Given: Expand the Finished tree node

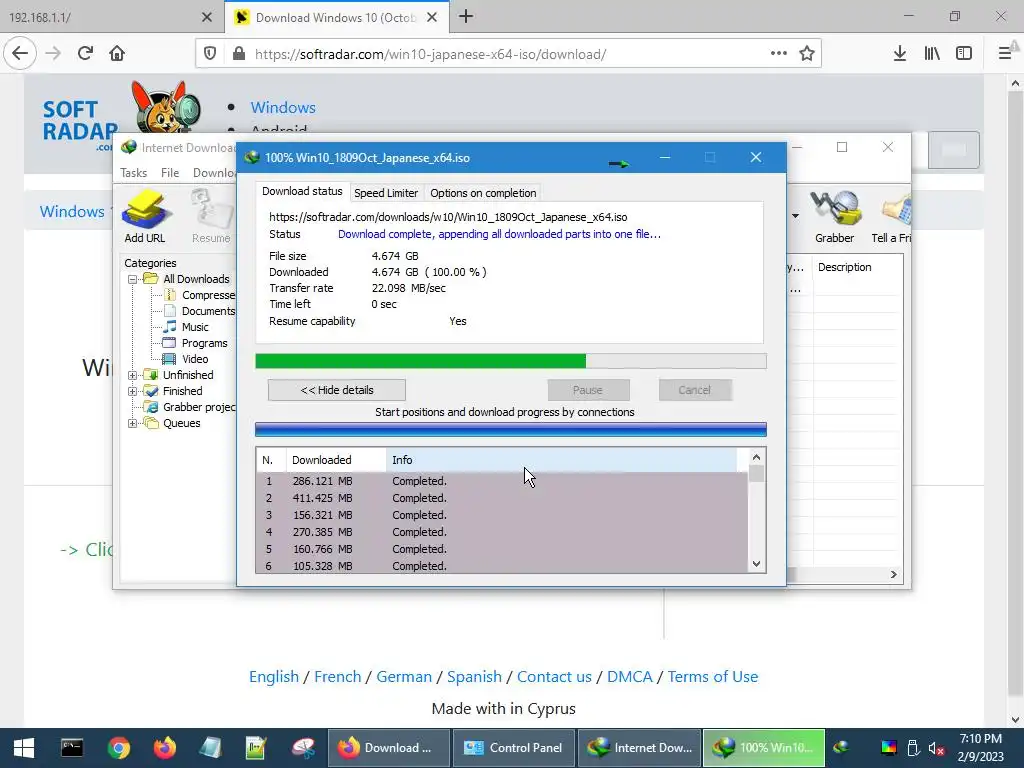Looking at the screenshot, I should point(133,391).
